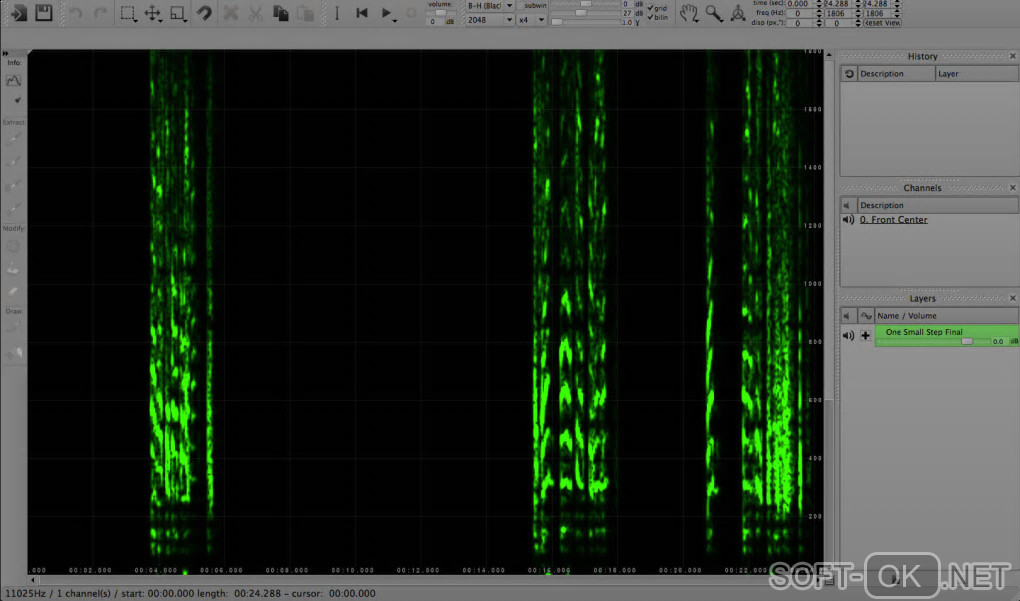
Task: Mute the Front Center channel
Action: (848, 220)
